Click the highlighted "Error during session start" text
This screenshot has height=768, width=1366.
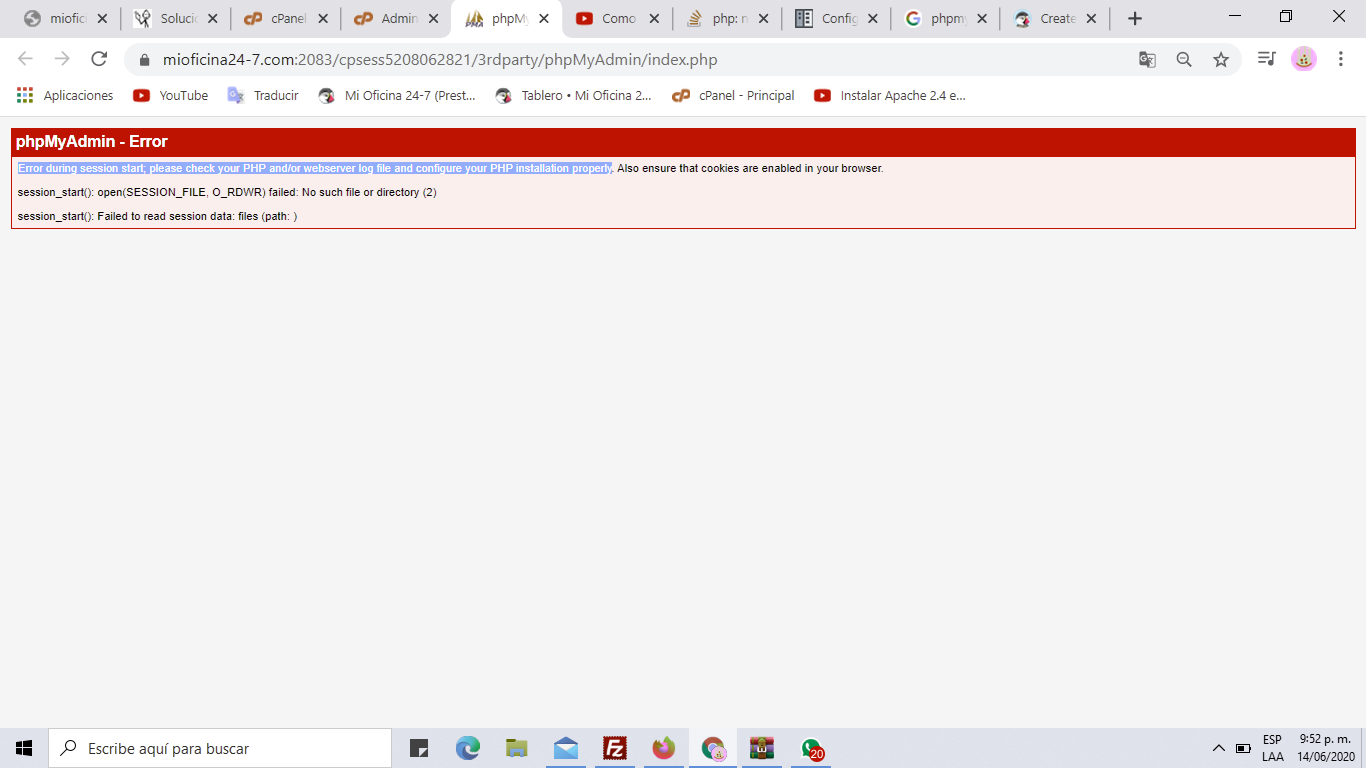point(315,168)
